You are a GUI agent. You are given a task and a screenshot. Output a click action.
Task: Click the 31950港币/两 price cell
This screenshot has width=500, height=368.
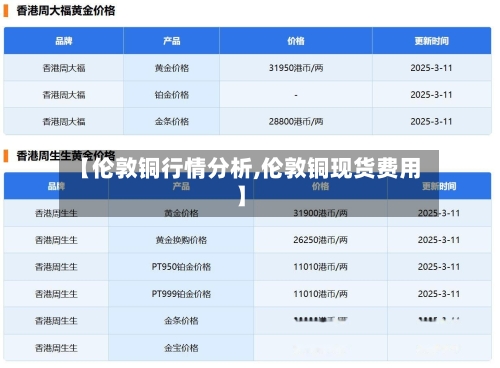(x=296, y=68)
